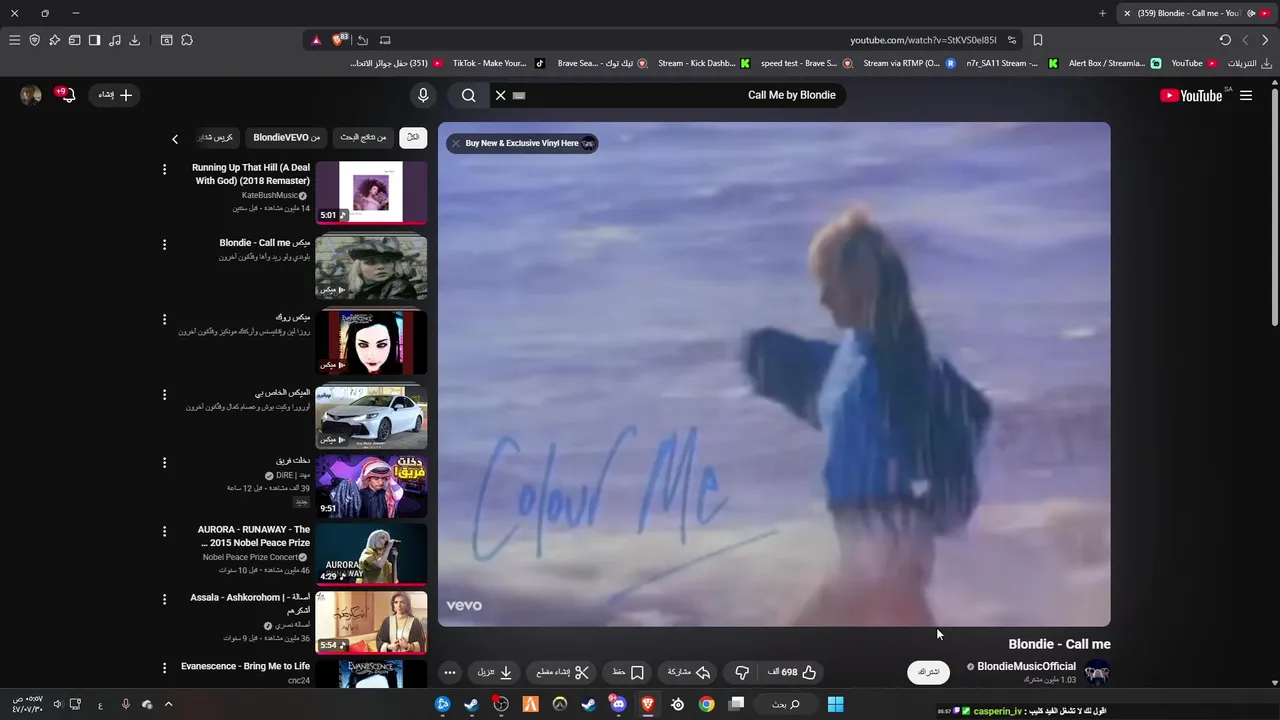
Task: Close the Buy New & Exclusive Vinyl card
Action: point(455,143)
